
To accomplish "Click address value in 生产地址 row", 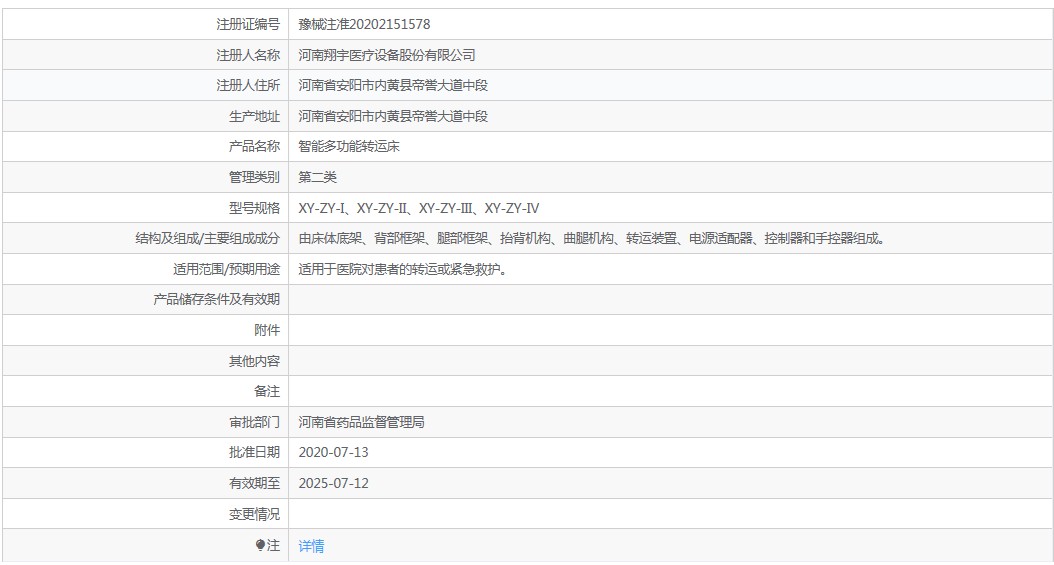I will (x=393, y=116).
